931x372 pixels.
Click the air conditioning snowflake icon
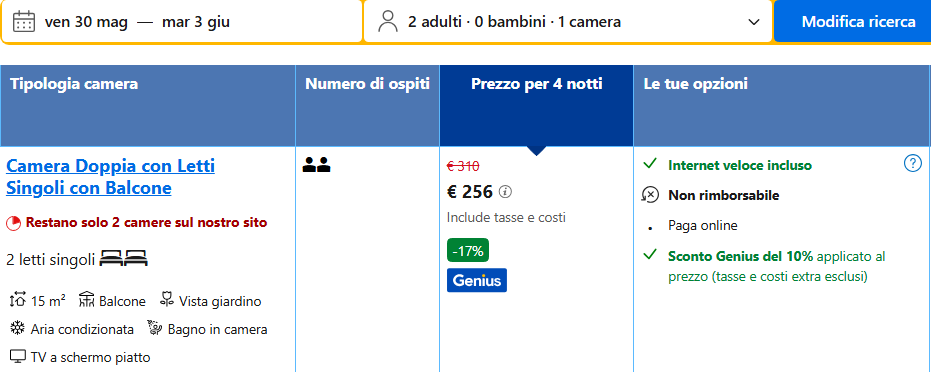(17, 328)
